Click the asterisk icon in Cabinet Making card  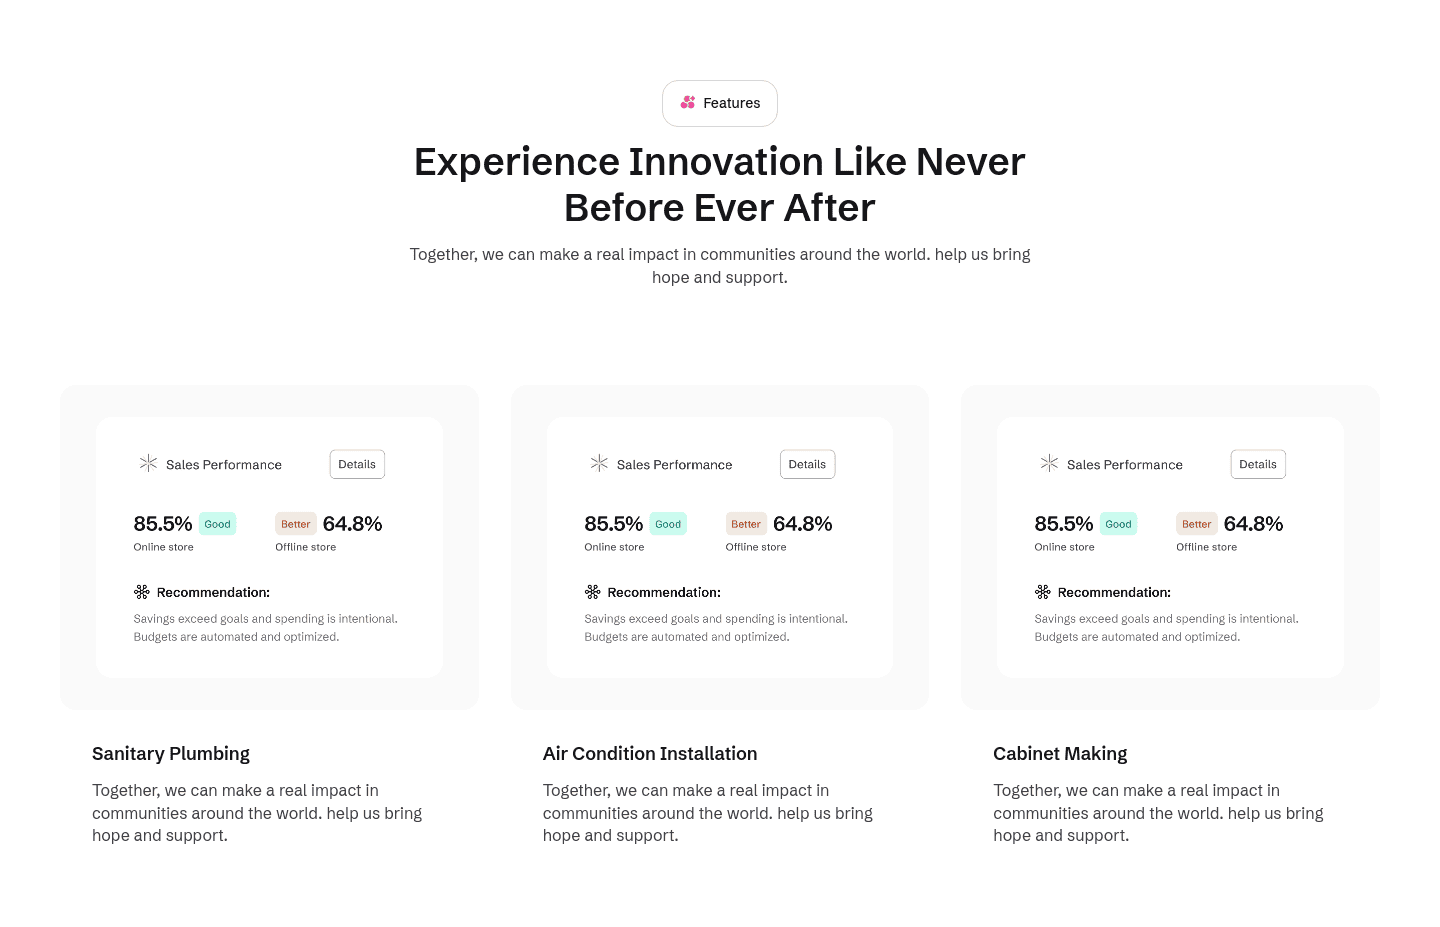[x=1049, y=463]
